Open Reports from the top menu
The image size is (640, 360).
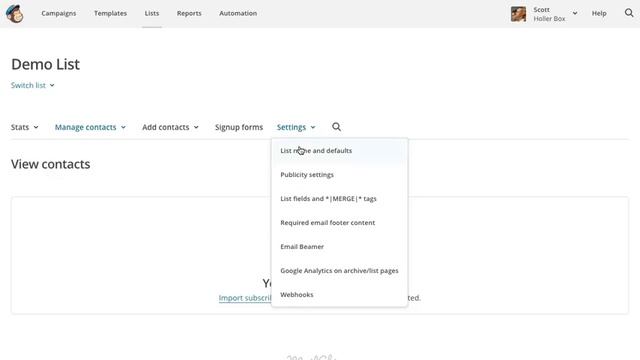[189, 13]
